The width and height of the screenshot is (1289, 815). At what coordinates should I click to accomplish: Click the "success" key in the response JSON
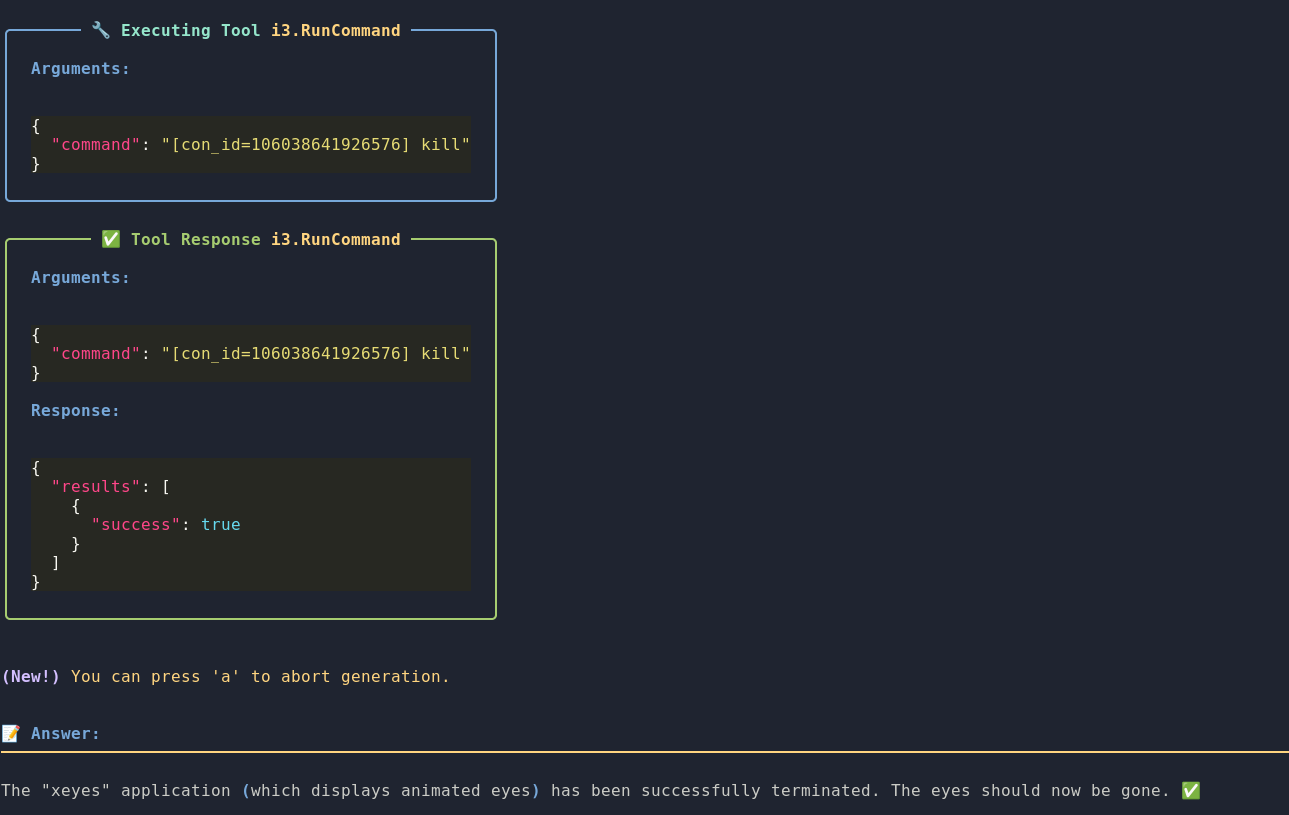pyautogui.click(x=135, y=524)
